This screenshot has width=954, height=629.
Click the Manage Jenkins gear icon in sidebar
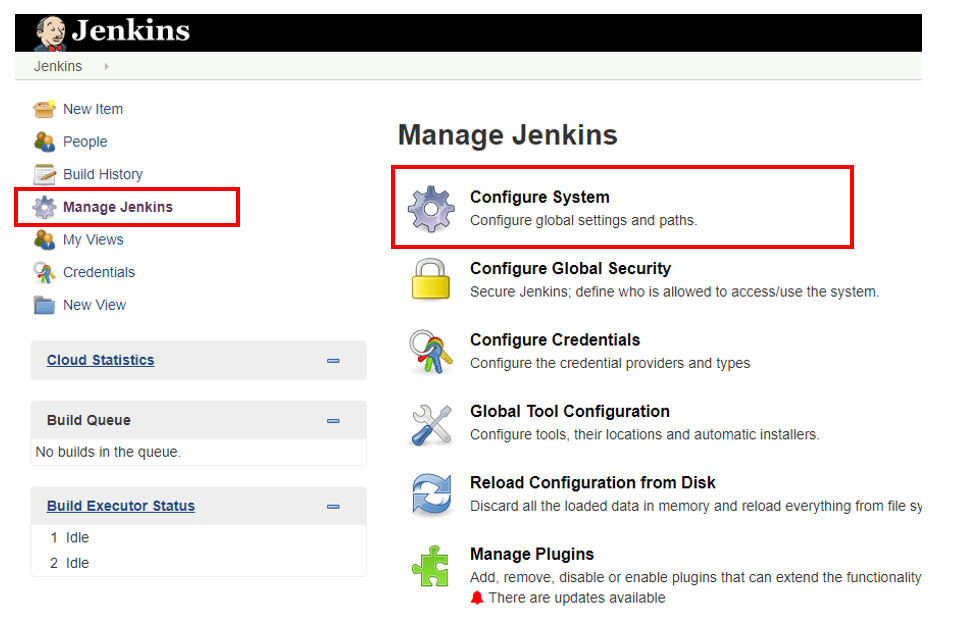point(44,207)
